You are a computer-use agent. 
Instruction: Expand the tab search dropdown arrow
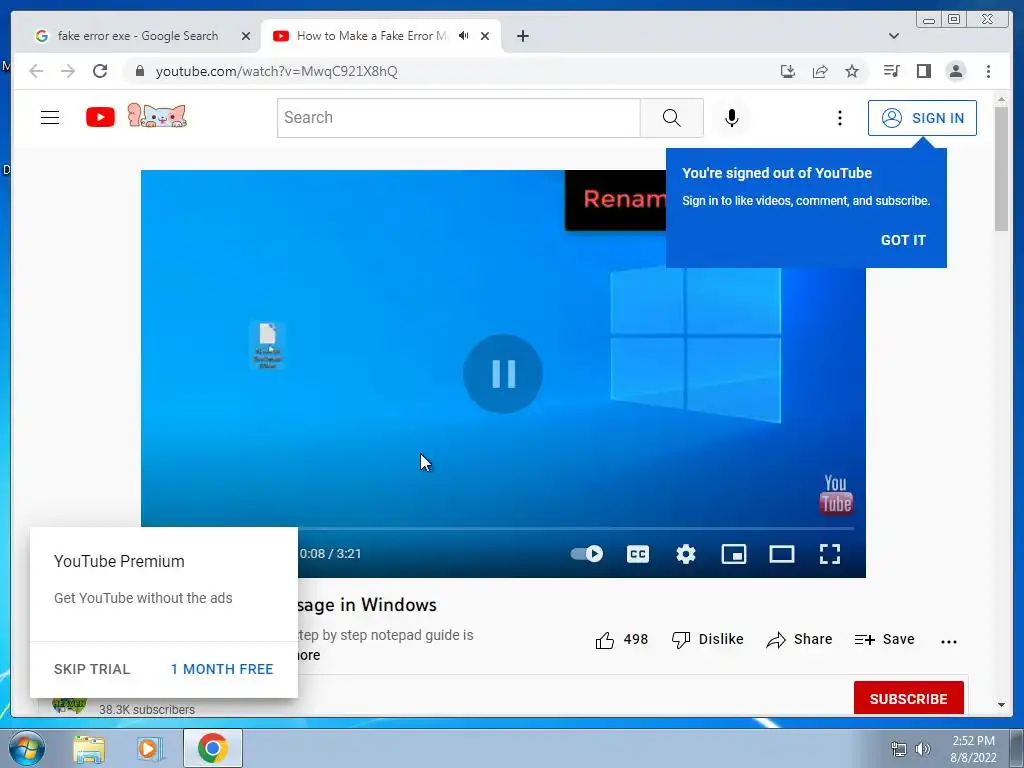(893, 36)
